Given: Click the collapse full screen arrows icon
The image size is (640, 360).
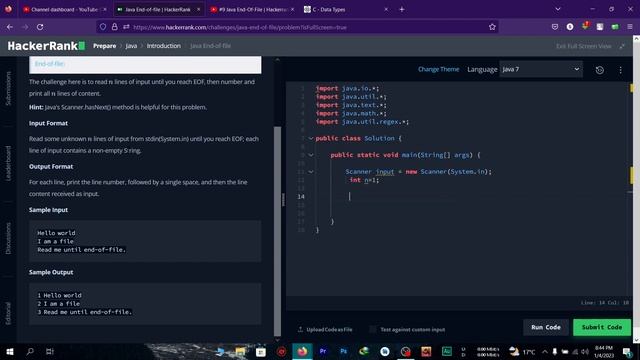Looking at the screenshot, I should (622, 46).
